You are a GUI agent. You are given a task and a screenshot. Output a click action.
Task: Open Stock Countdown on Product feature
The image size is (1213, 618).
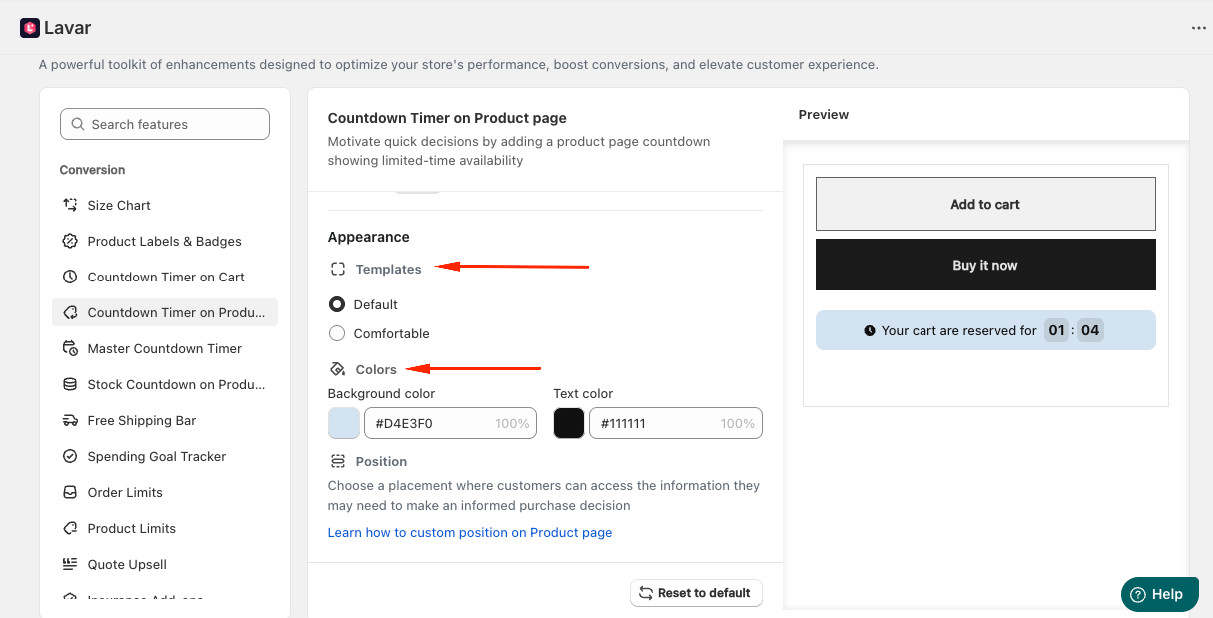point(176,385)
